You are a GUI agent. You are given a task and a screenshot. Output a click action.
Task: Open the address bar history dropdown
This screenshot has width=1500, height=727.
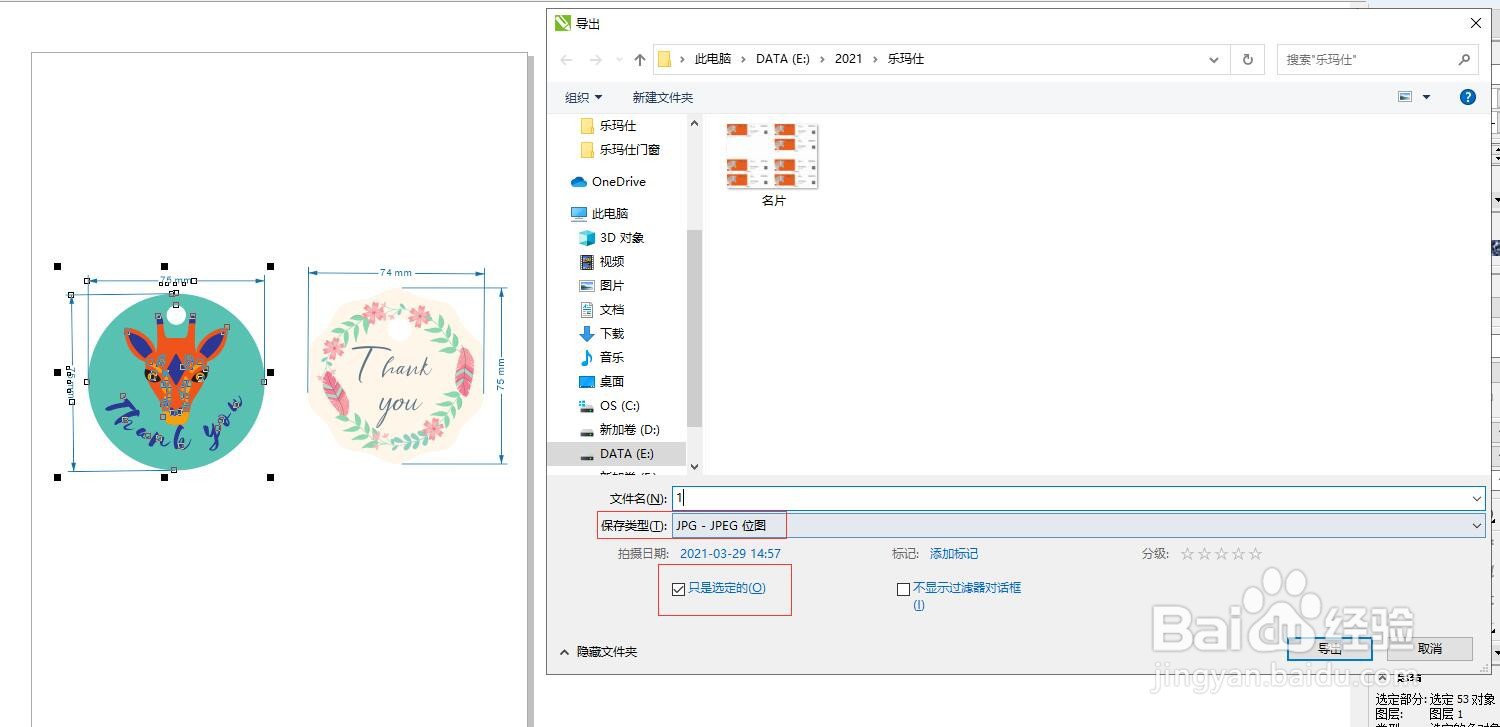(1214, 59)
